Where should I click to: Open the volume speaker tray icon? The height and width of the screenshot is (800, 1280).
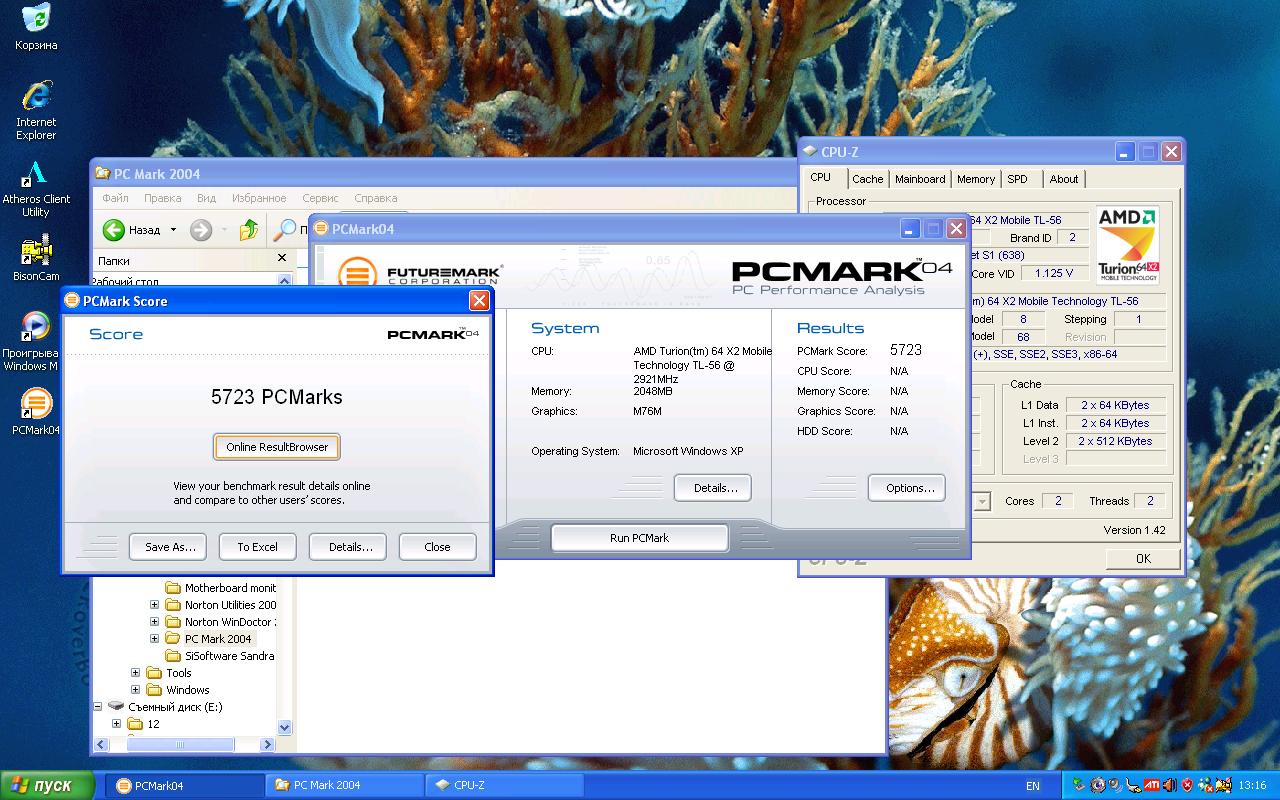1170,785
